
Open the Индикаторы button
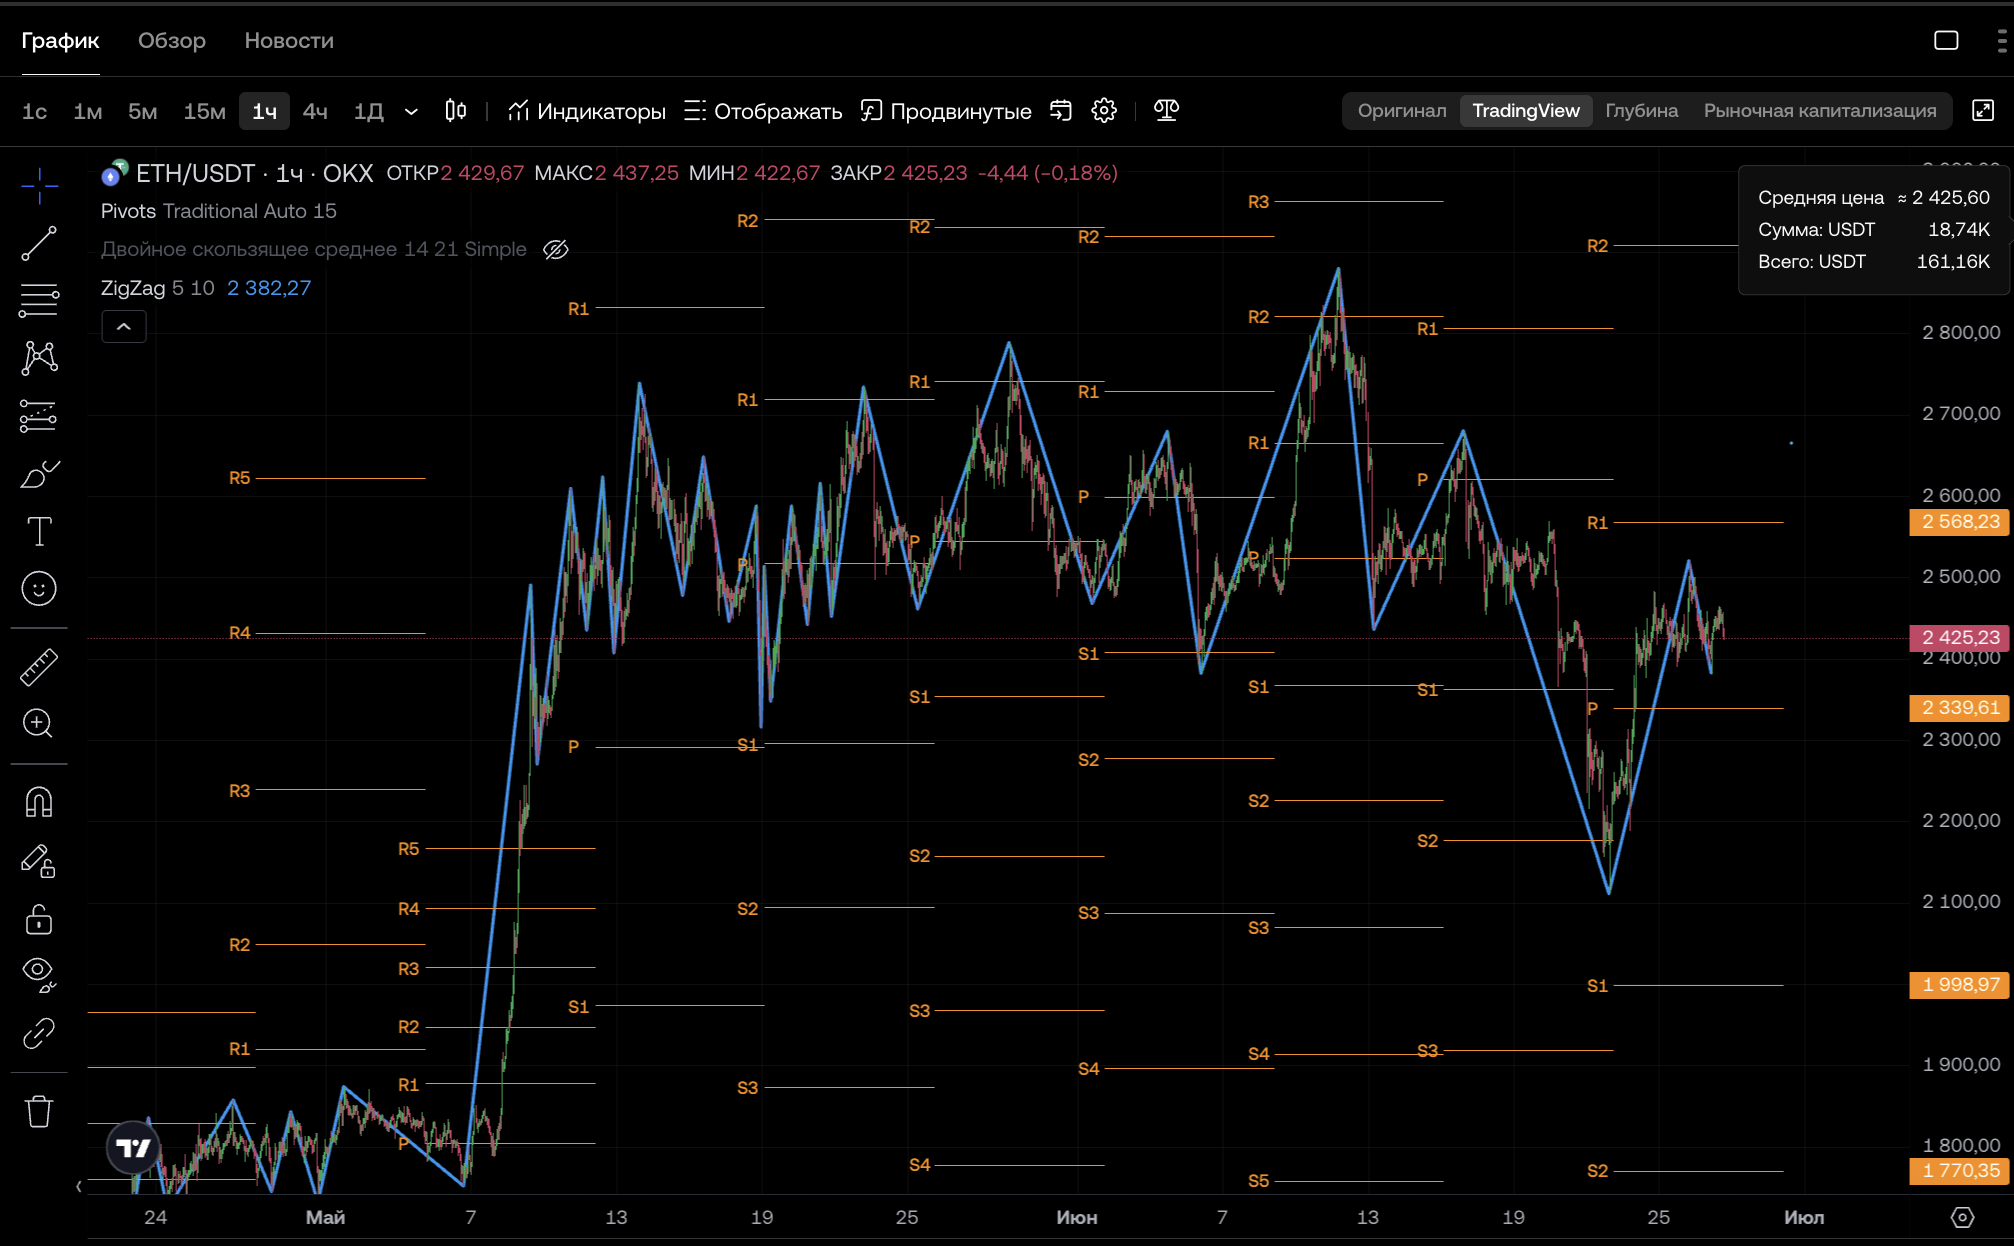(586, 111)
